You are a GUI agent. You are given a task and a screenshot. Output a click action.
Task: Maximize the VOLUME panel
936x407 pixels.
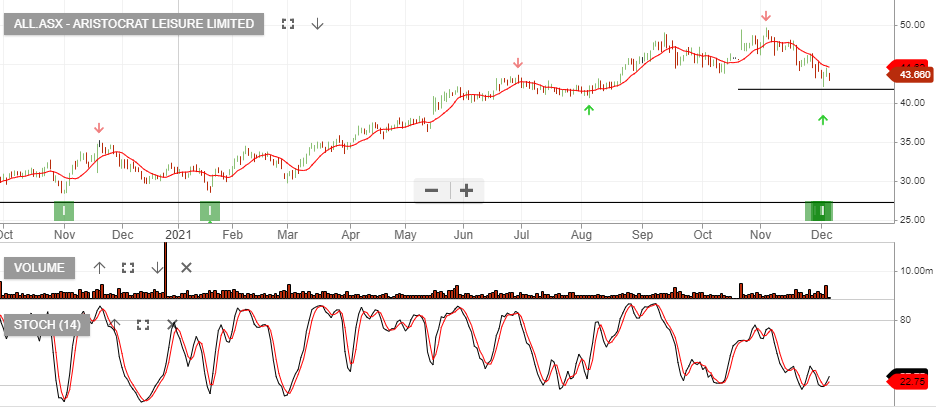[x=128, y=267]
